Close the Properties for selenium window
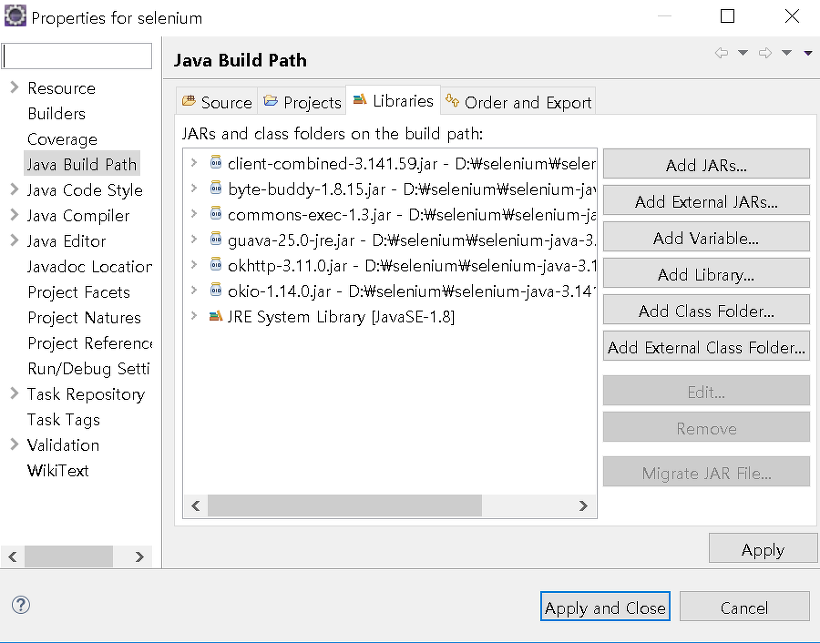 coord(792,16)
